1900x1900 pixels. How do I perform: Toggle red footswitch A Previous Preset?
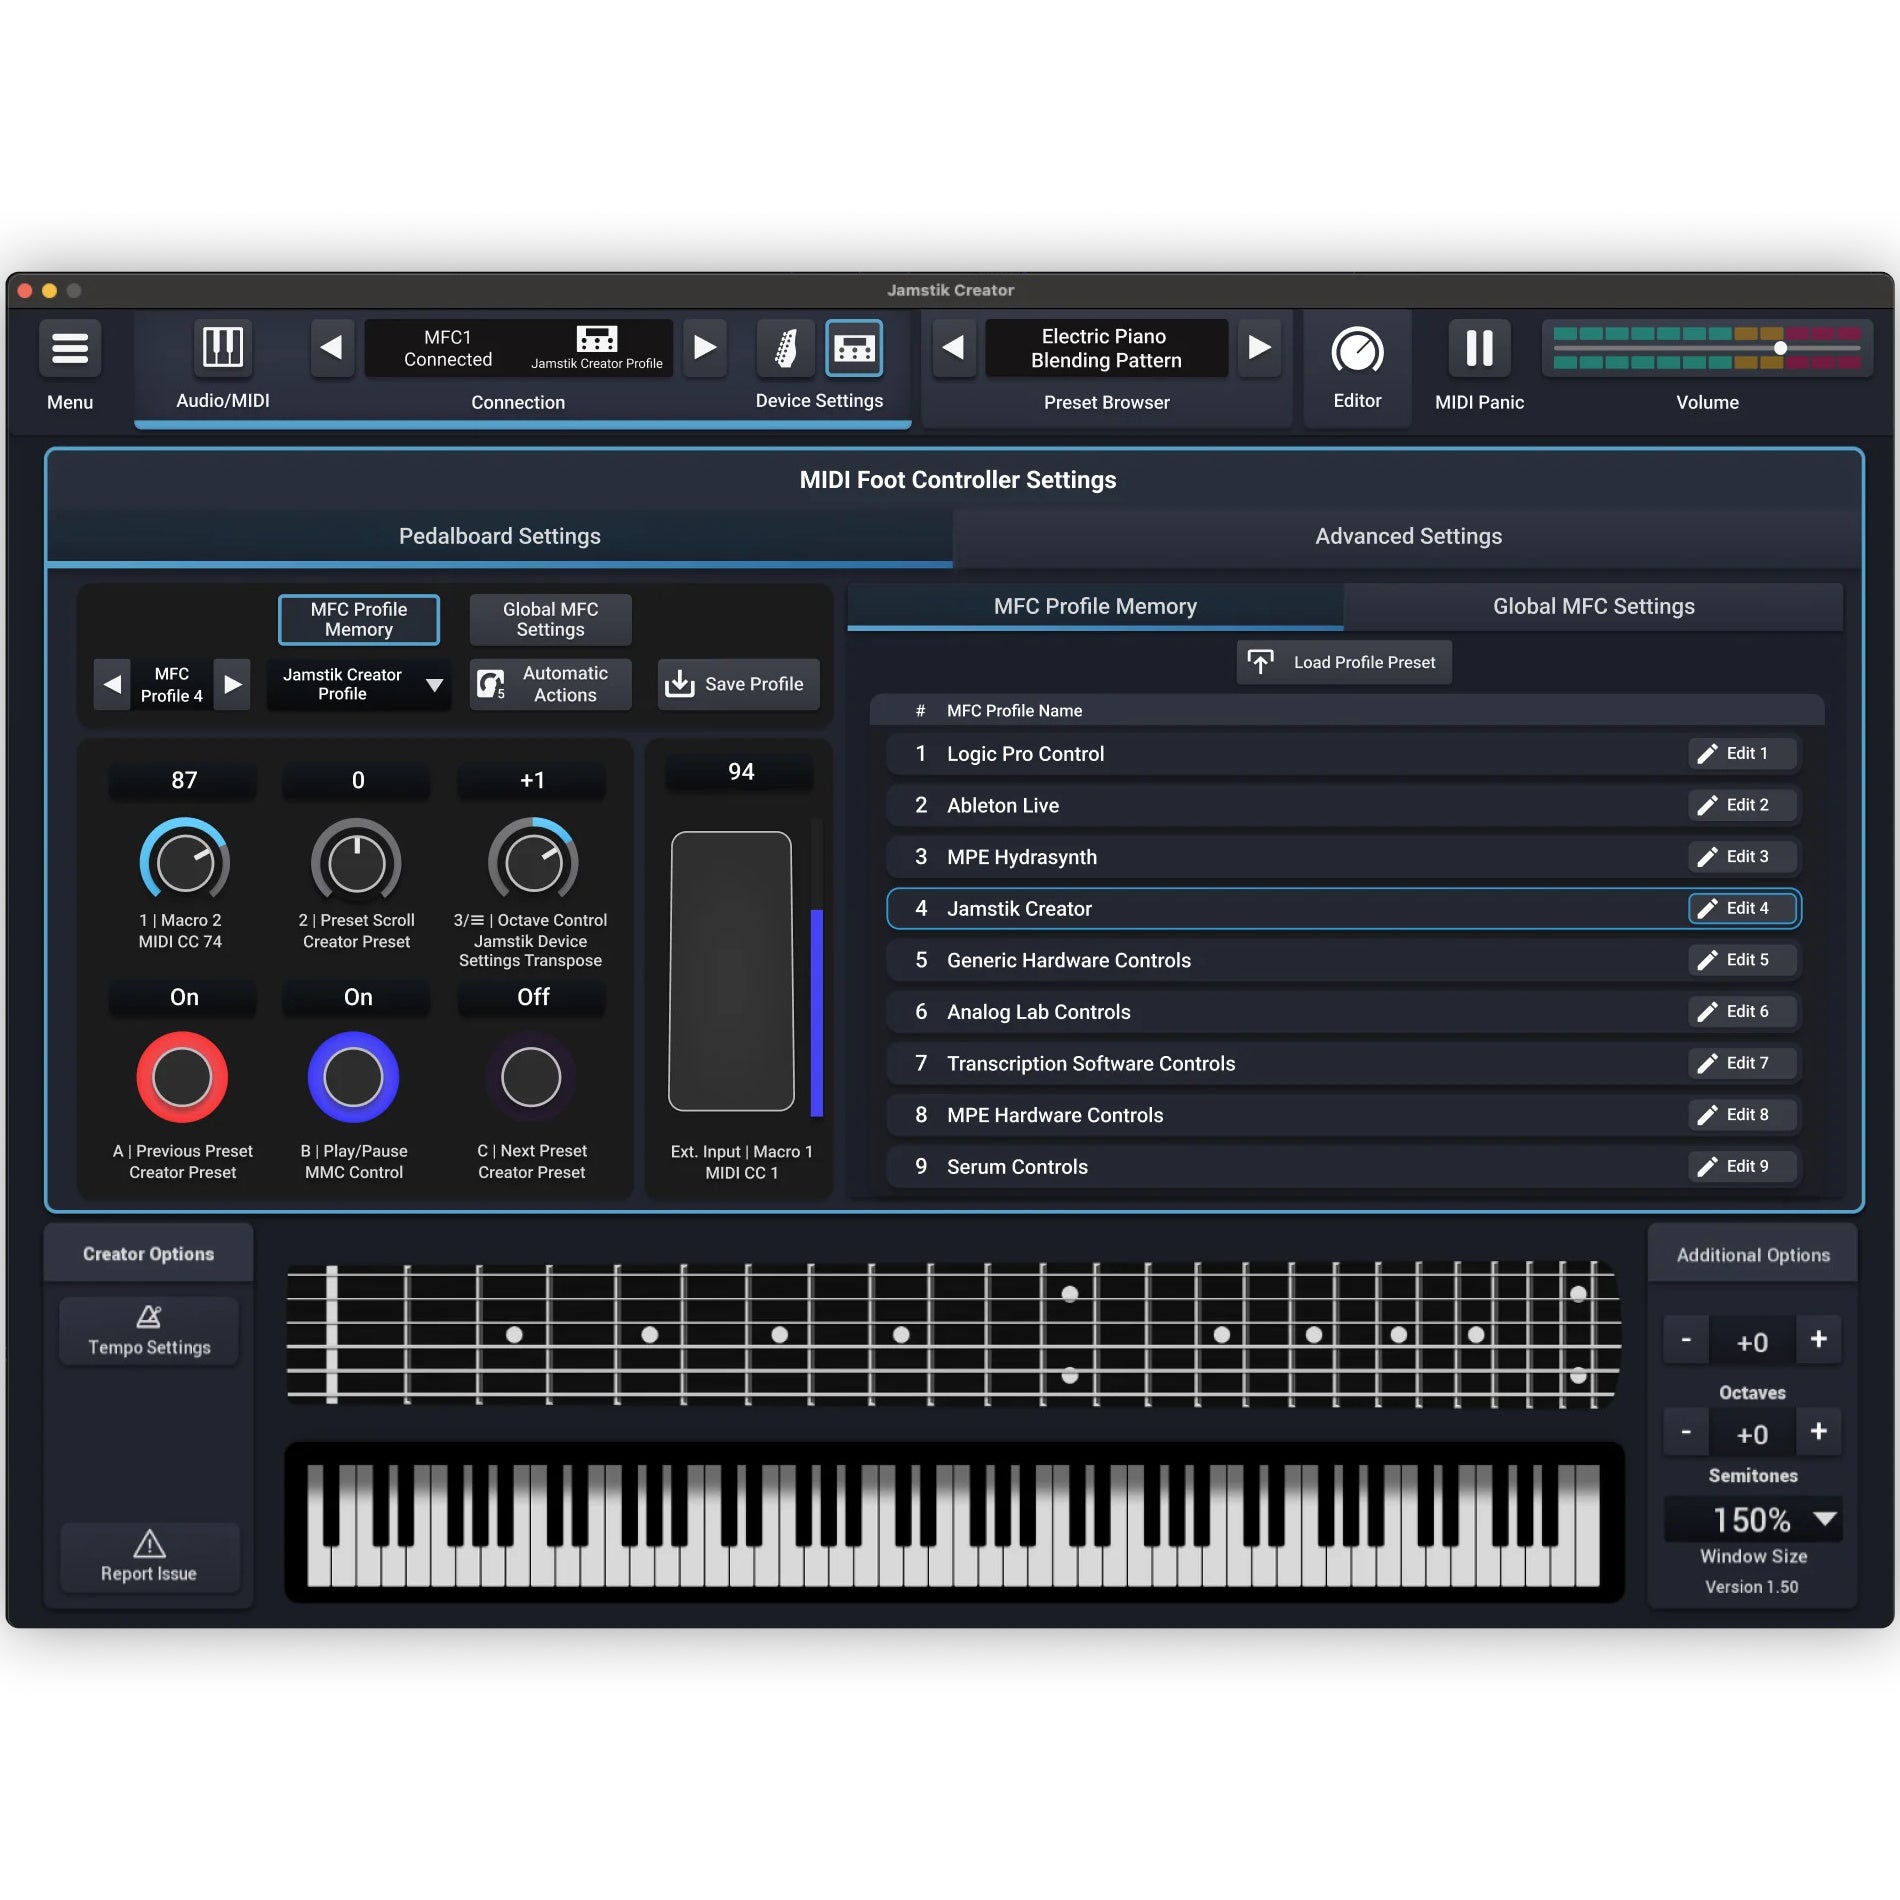182,1078
